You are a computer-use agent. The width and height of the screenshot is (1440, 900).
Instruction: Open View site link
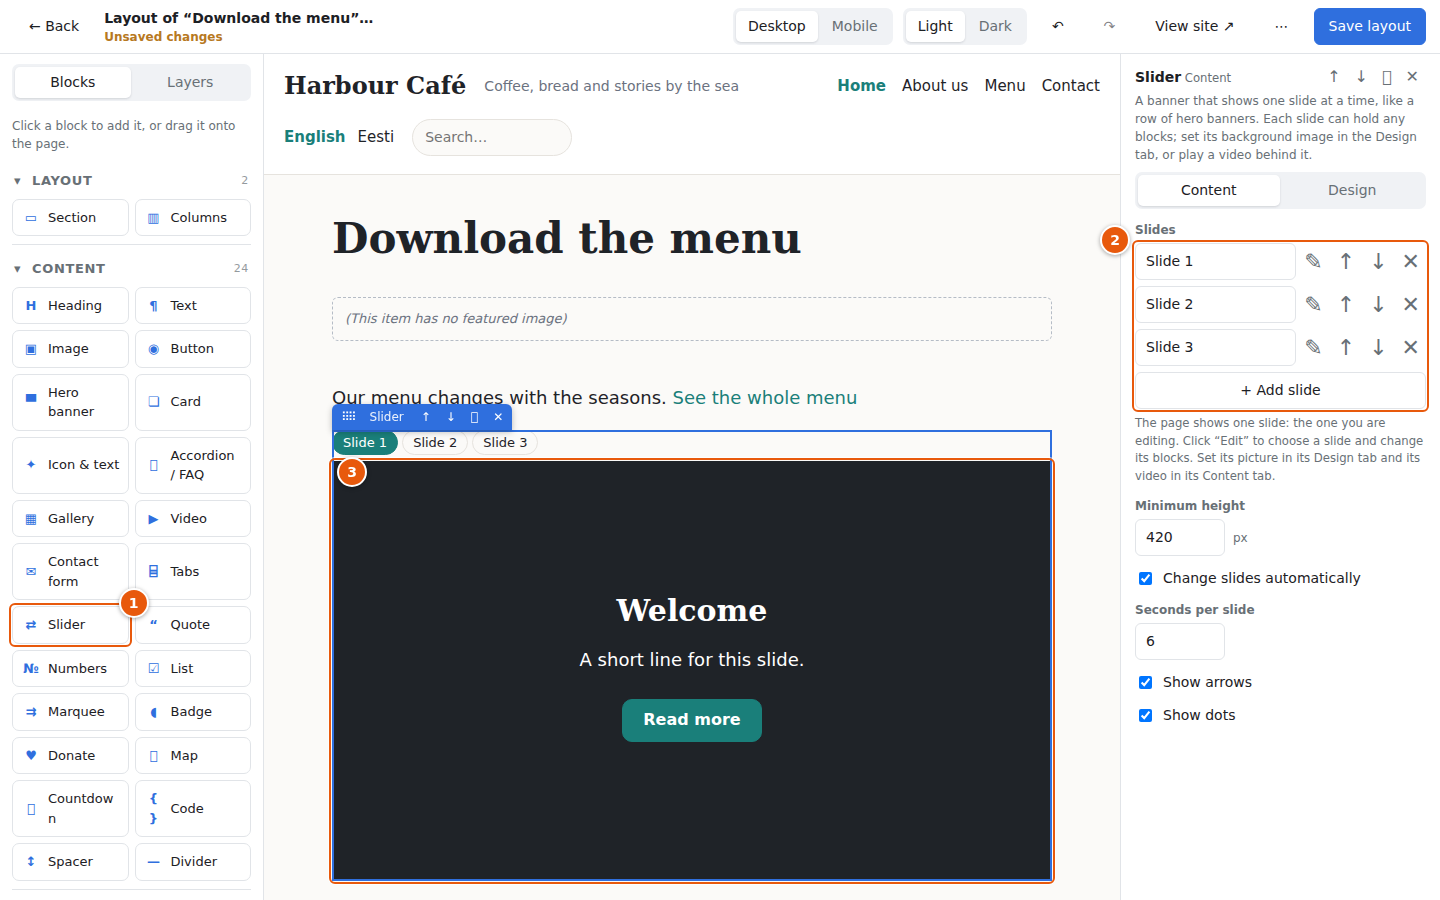click(x=1194, y=26)
